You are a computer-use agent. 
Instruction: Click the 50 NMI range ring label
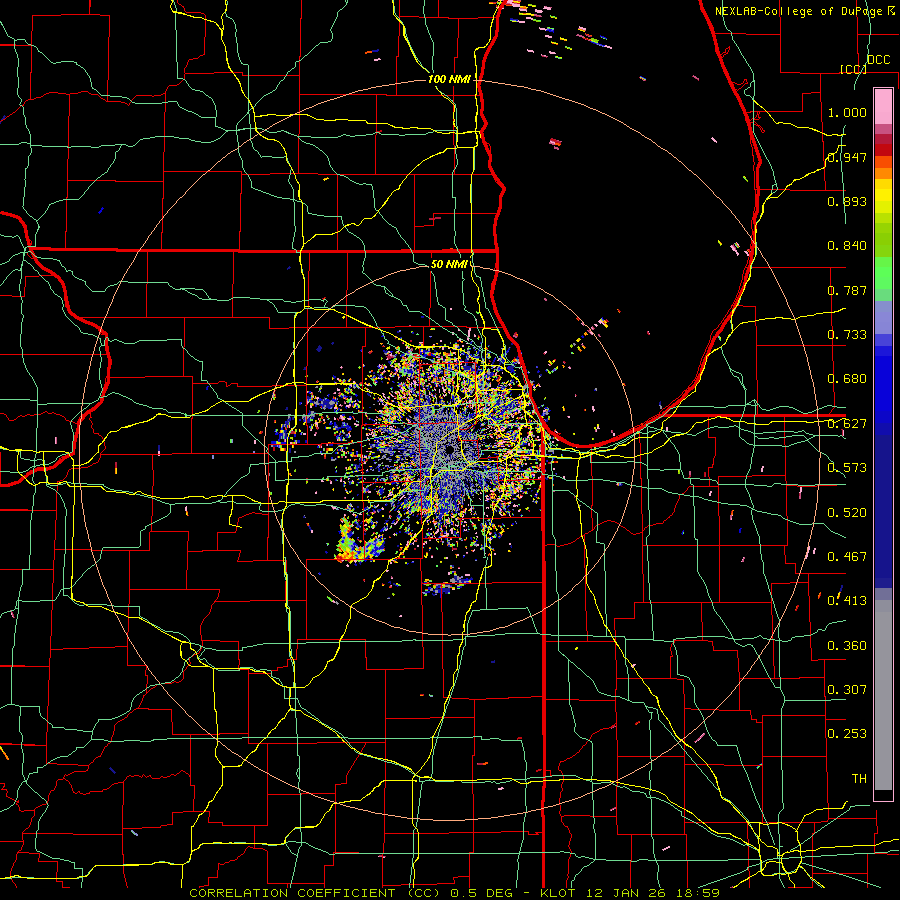tap(449, 264)
